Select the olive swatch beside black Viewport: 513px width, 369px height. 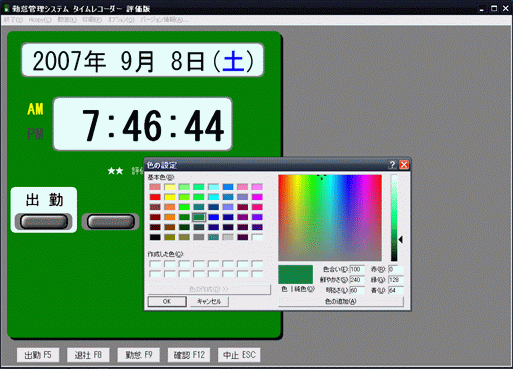pyautogui.click(x=170, y=237)
